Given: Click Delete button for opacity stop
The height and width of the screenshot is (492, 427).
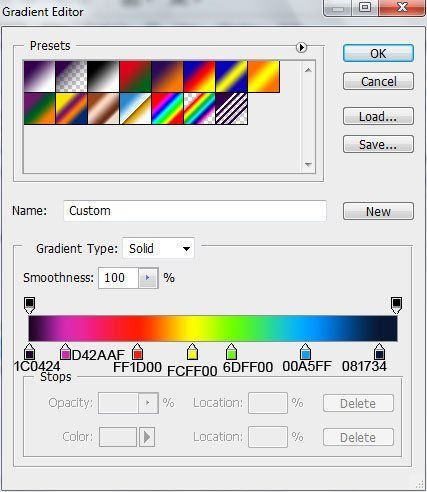Looking at the screenshot, I should tap(358, 403).
